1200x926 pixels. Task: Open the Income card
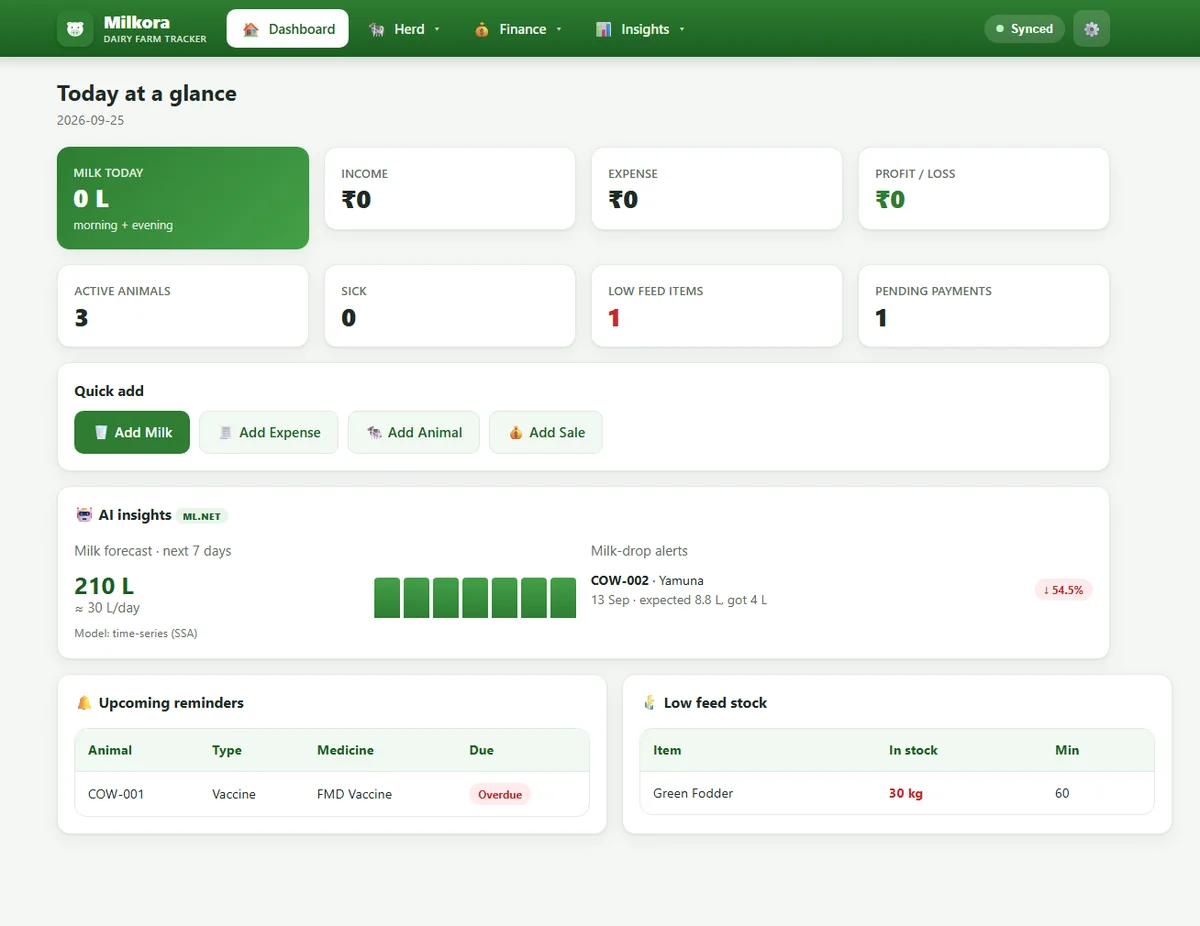450,189
